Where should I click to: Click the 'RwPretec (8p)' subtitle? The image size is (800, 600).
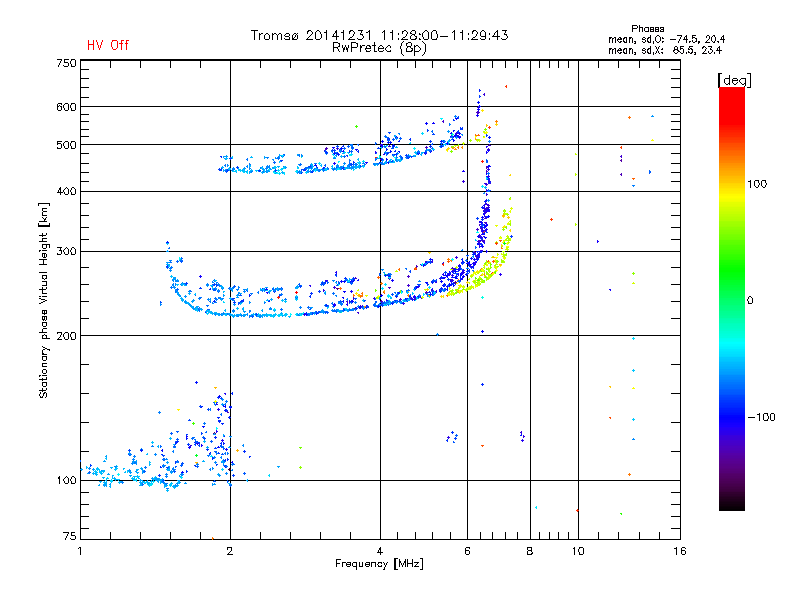379,48
